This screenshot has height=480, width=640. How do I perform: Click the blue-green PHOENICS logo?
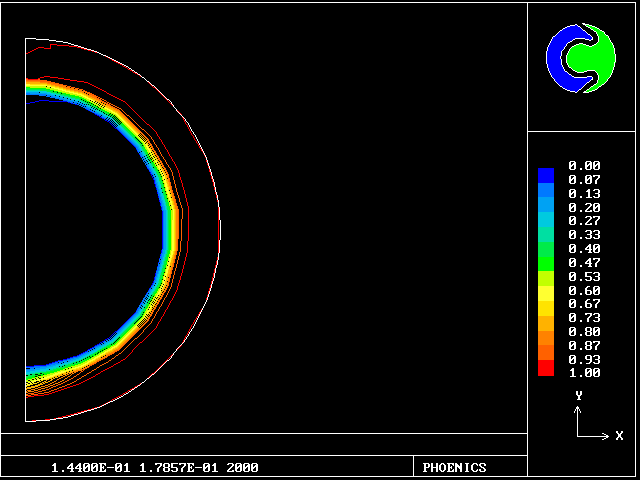coord(581,59)
